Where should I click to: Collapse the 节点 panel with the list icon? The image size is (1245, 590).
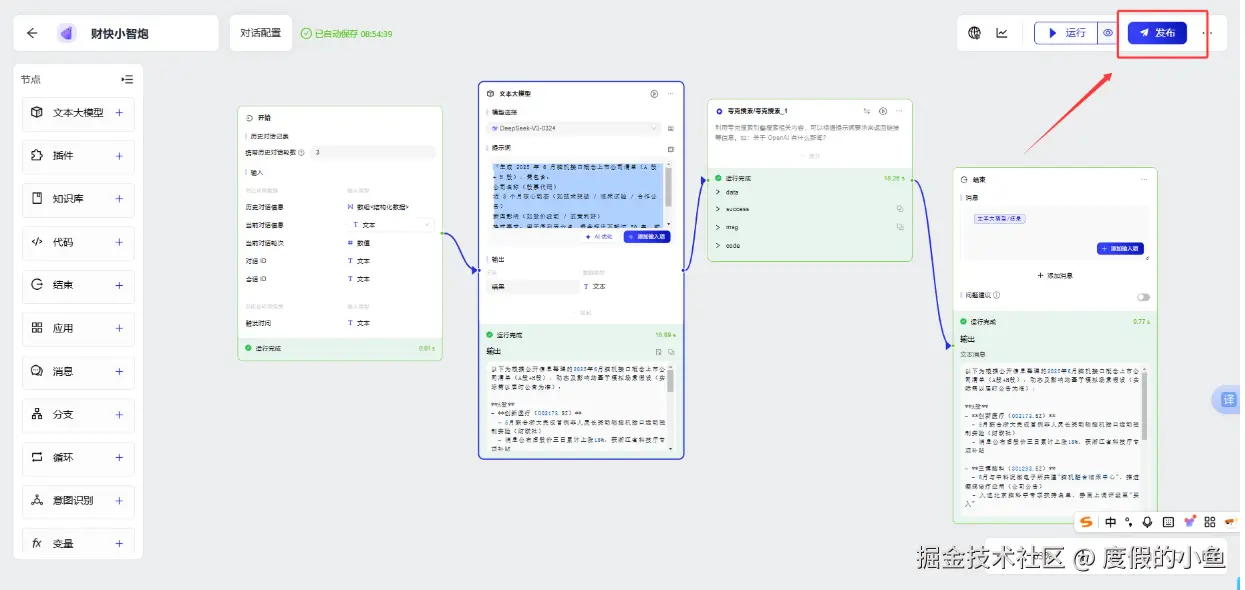tap(127, 79)
